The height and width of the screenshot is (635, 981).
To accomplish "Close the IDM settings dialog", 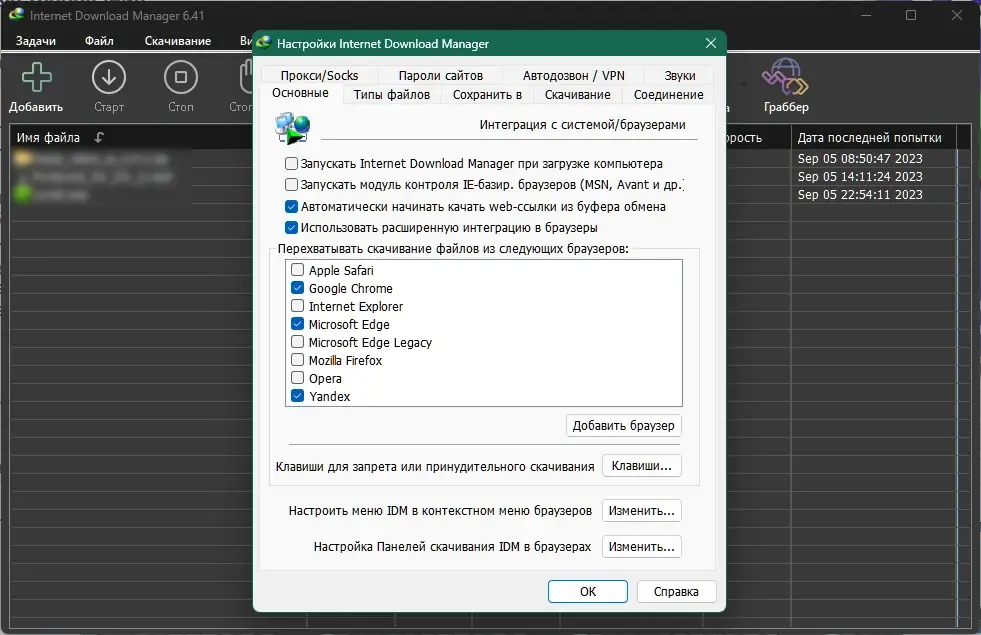I will (x=711, y=43).
